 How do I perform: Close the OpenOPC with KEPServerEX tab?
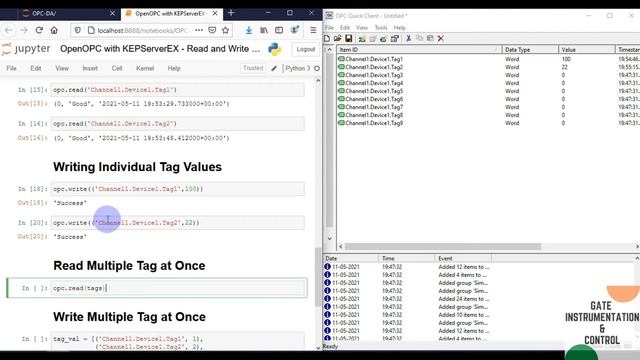(215, 13)
